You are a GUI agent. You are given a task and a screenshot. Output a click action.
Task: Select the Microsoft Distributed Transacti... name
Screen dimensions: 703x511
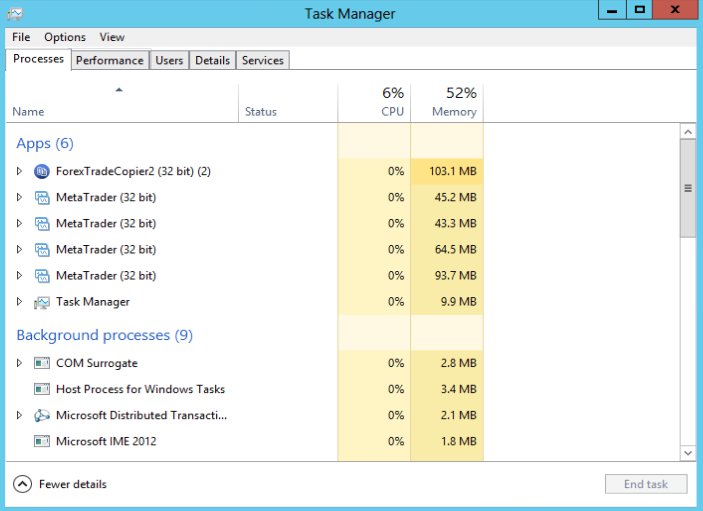[141, 415]
